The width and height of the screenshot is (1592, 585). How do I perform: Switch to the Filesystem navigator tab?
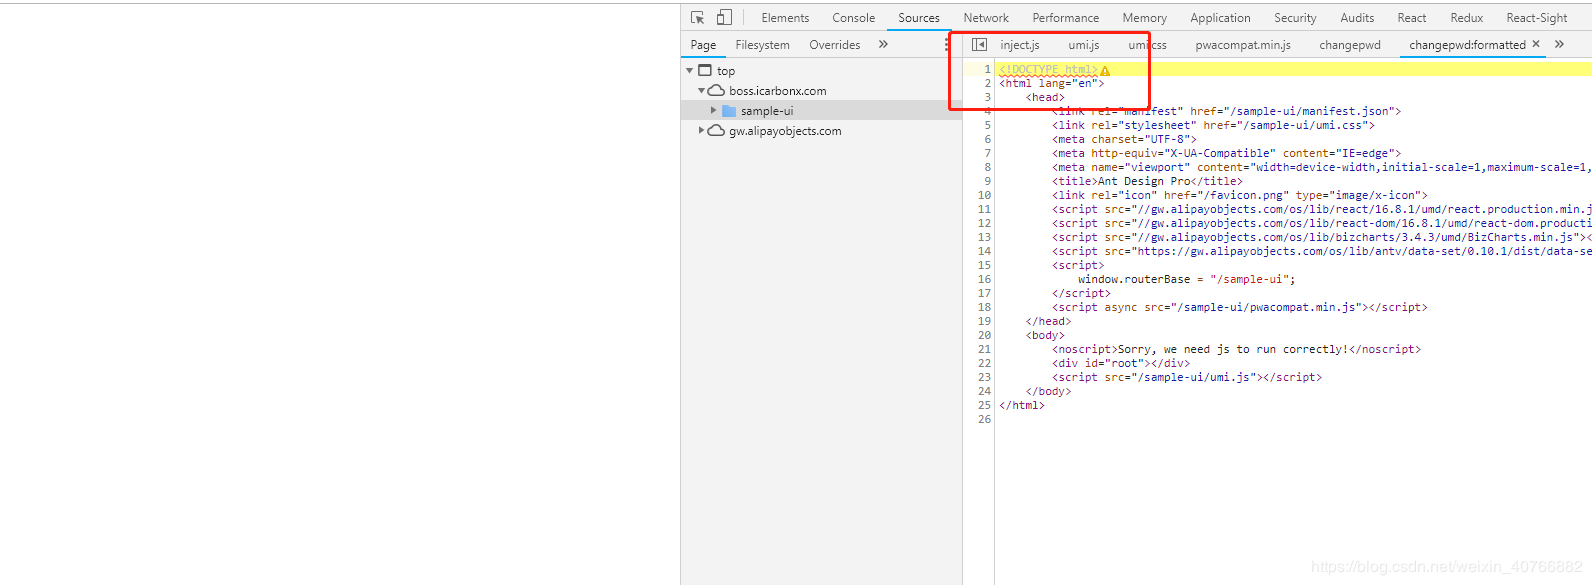762,45
